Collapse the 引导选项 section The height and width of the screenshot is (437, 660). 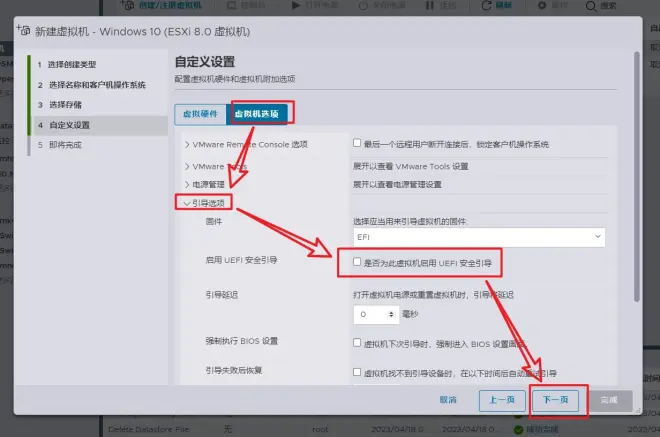pyautogui.click(x=186, y=203)
